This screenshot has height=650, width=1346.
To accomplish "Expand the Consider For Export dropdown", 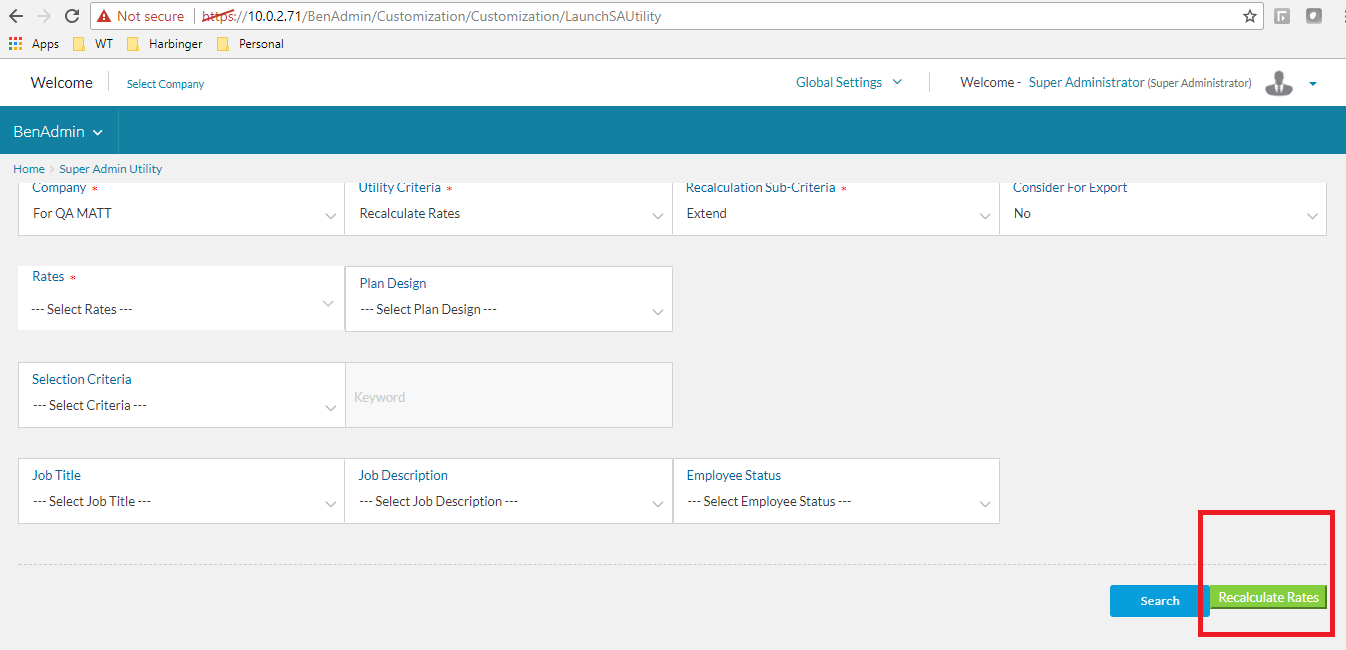I will point(1162,214).
